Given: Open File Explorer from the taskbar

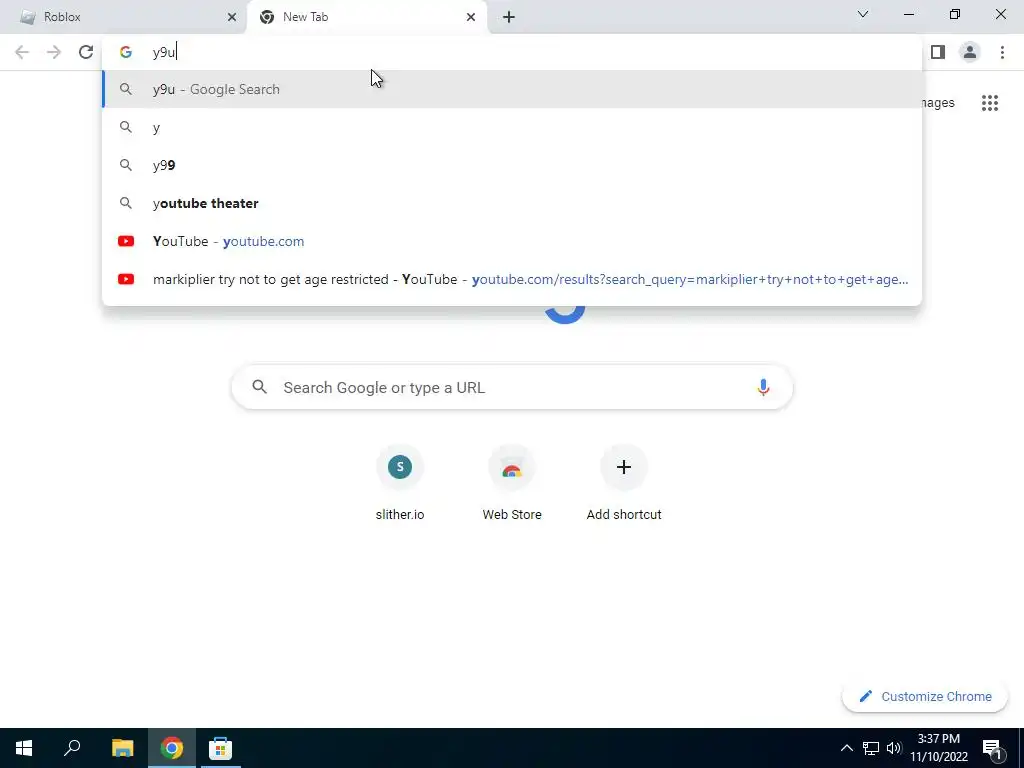Looking at the screenshot, I should pyautogui.click(x=122, y=748).
